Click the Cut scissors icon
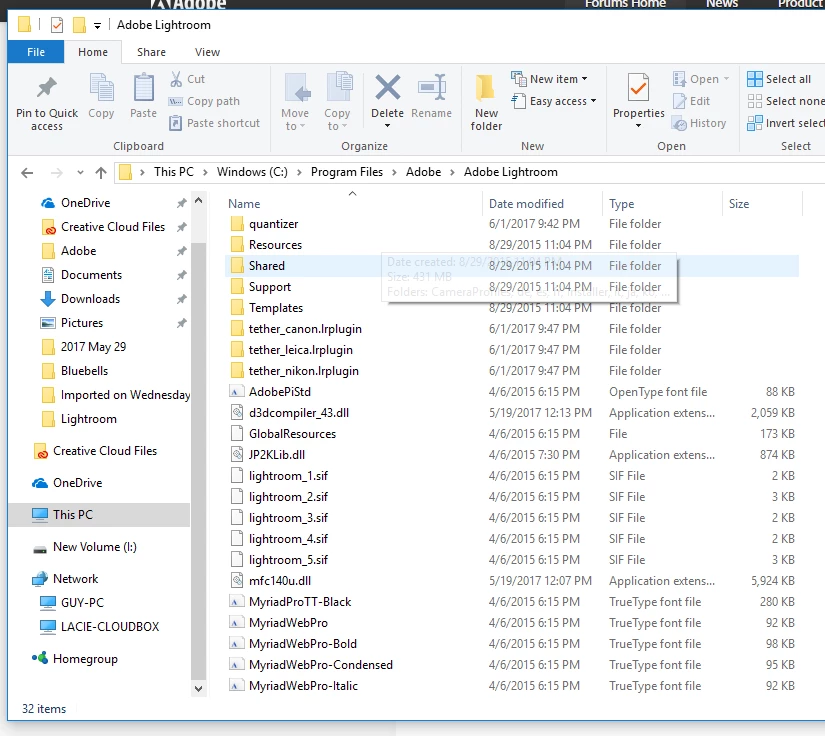The image size is (825, 736). click(x=176, y=79)
